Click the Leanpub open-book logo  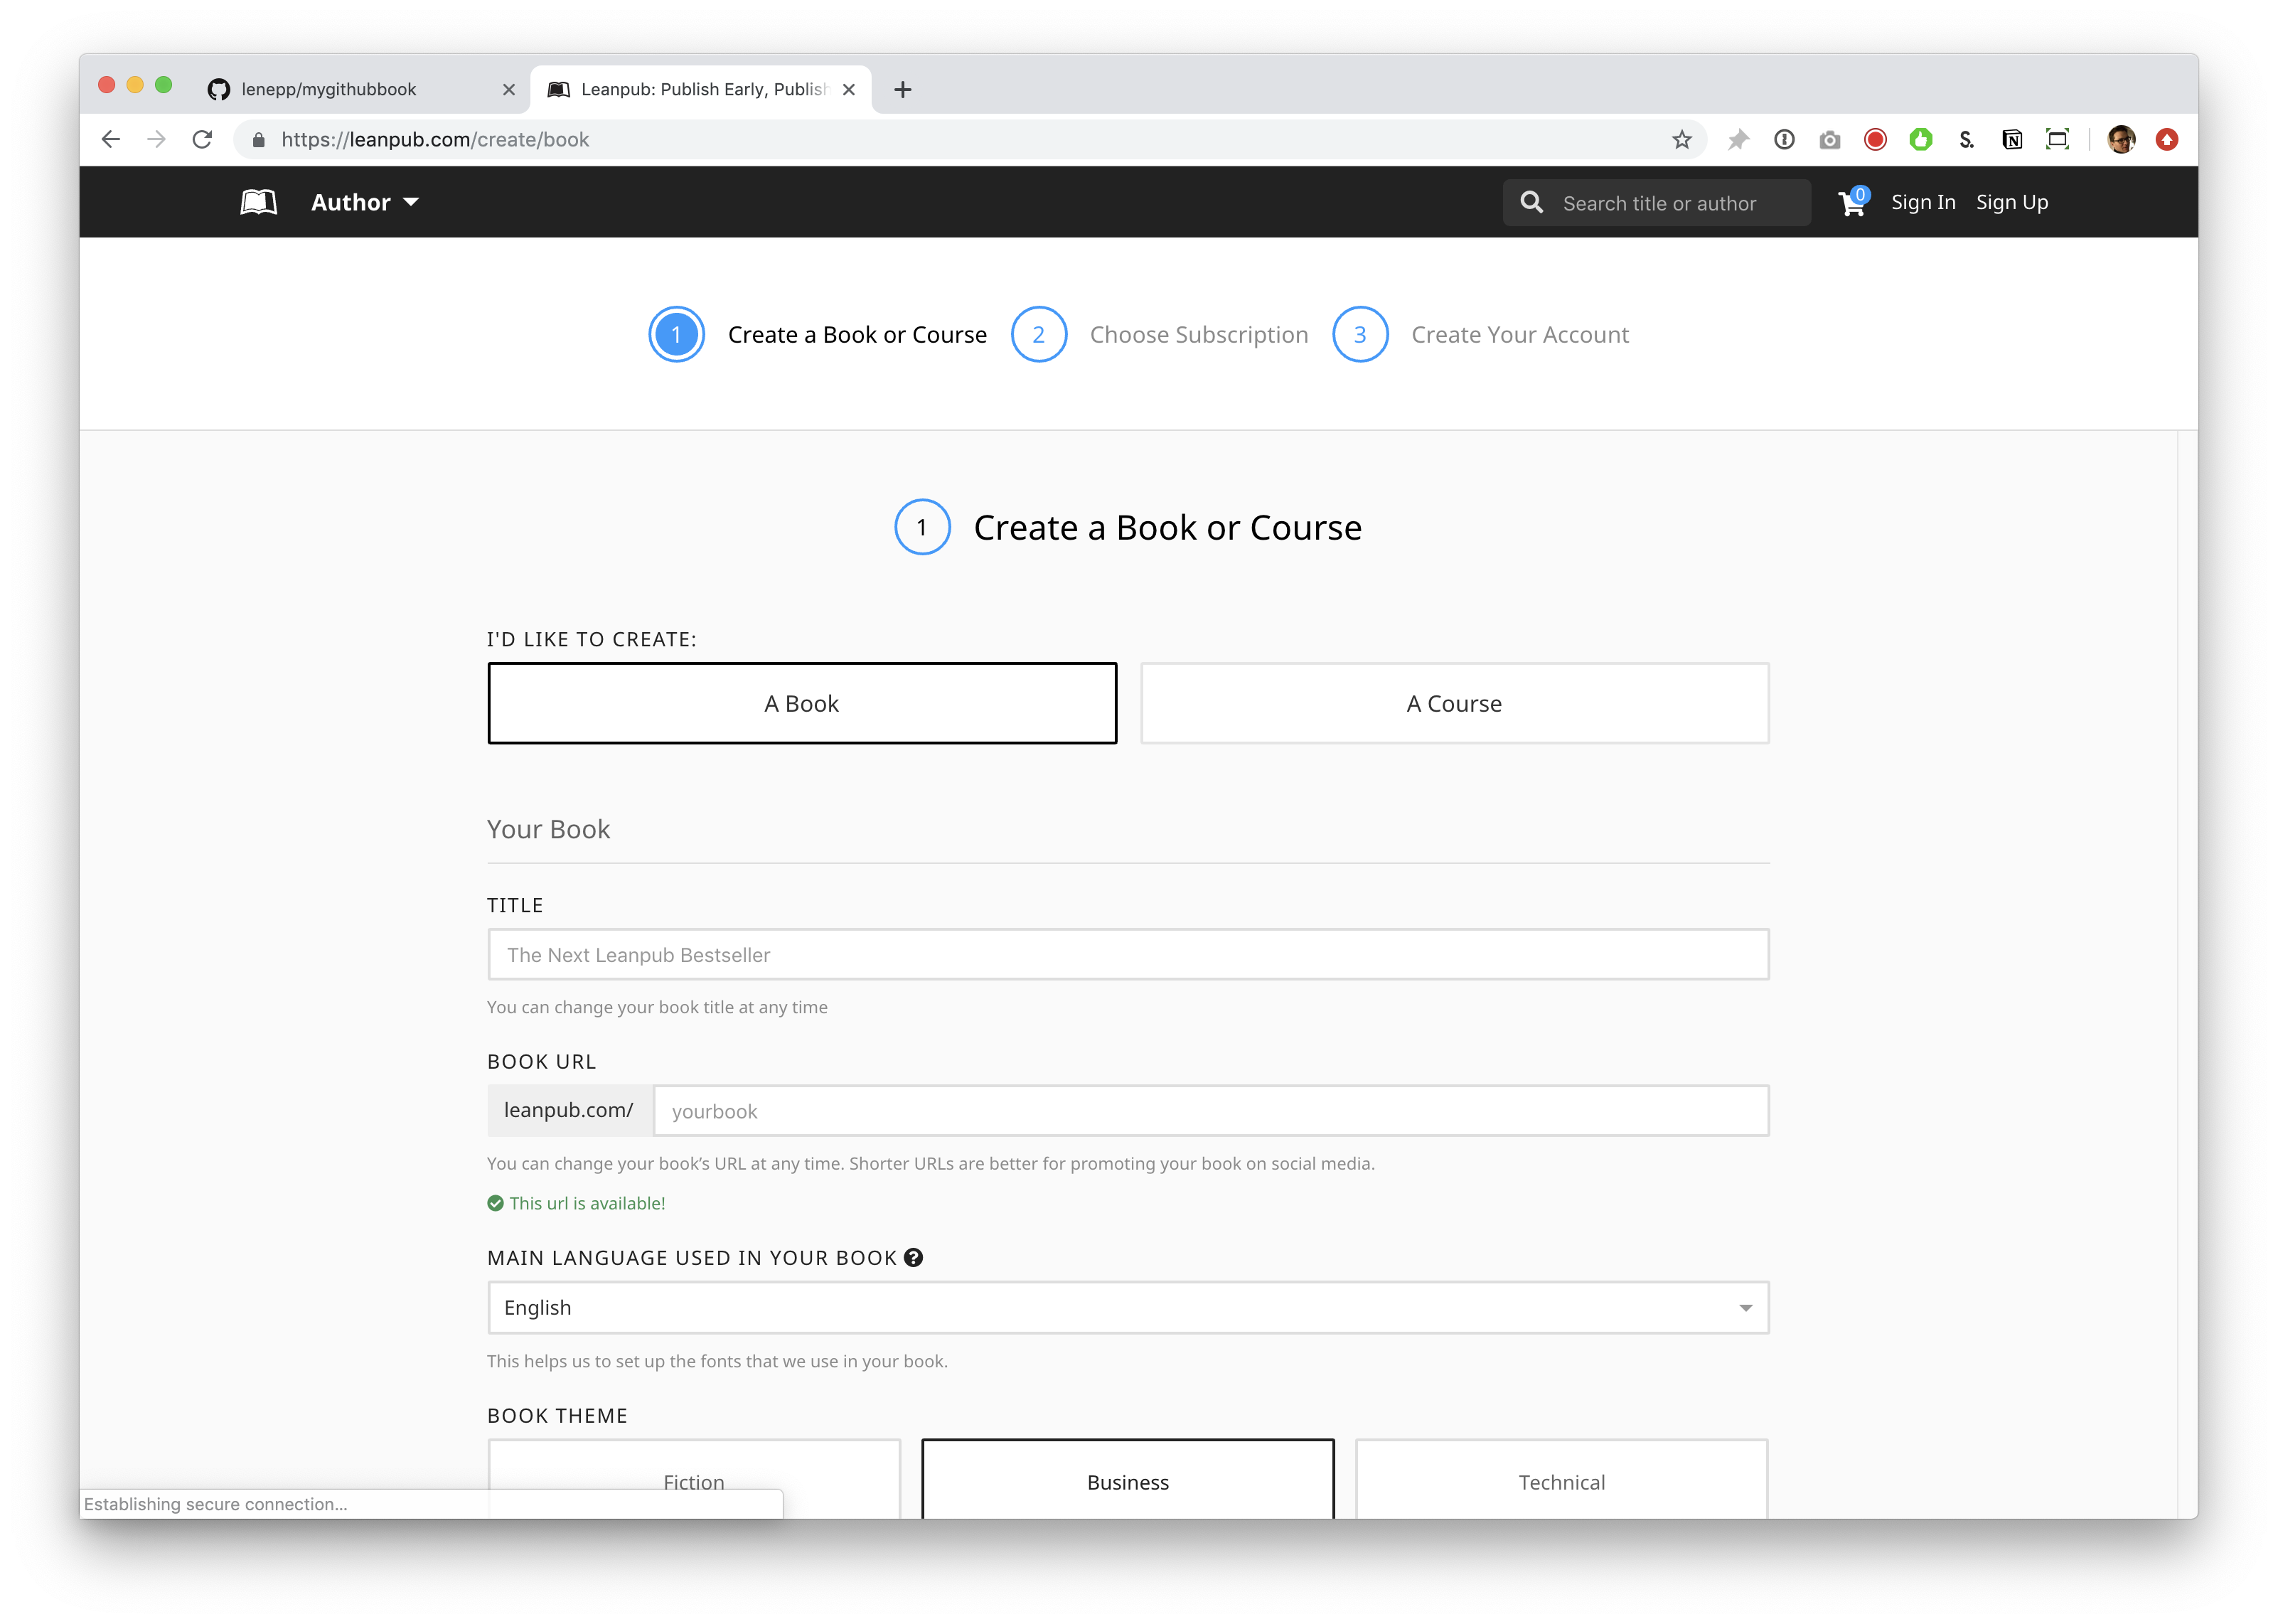pos(258,202)
